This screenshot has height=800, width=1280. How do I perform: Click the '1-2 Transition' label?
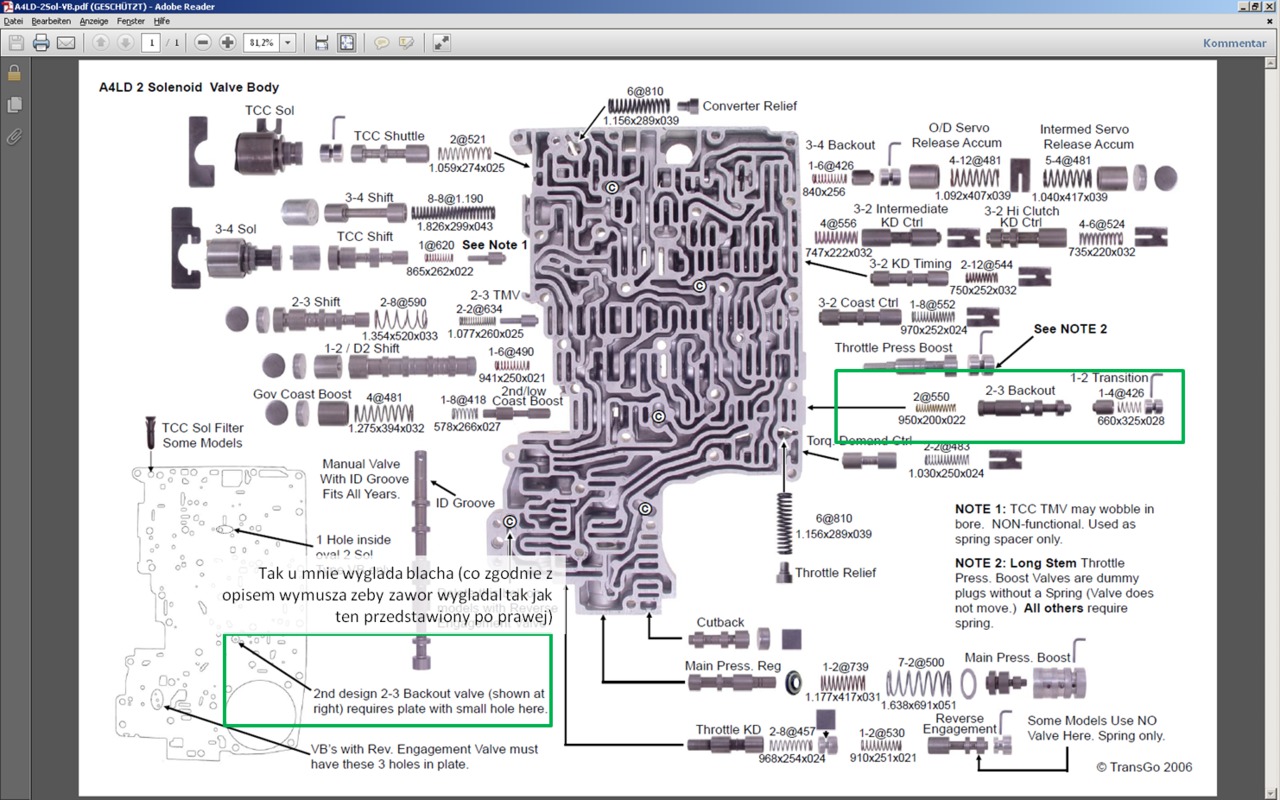pos(1109,378)
